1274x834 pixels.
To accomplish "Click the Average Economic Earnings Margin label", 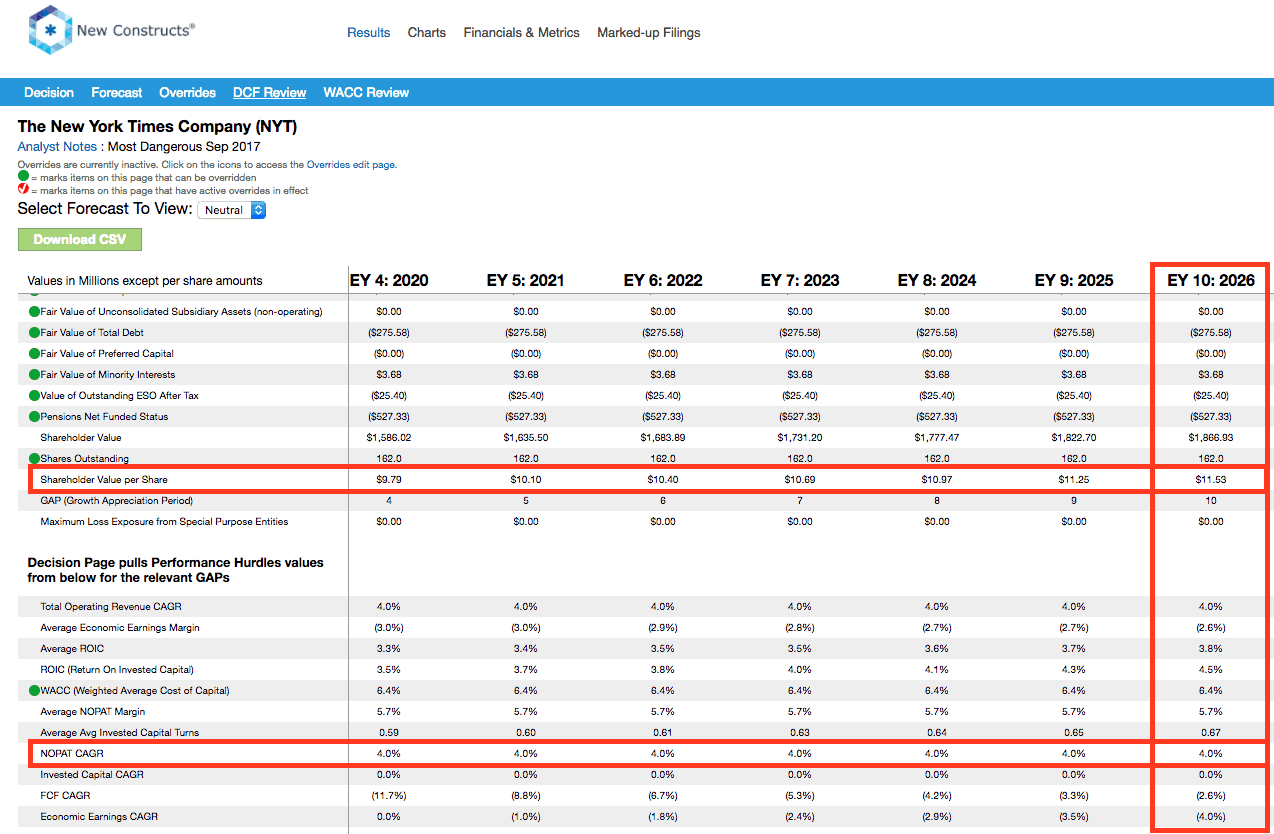I will [120, 628].
